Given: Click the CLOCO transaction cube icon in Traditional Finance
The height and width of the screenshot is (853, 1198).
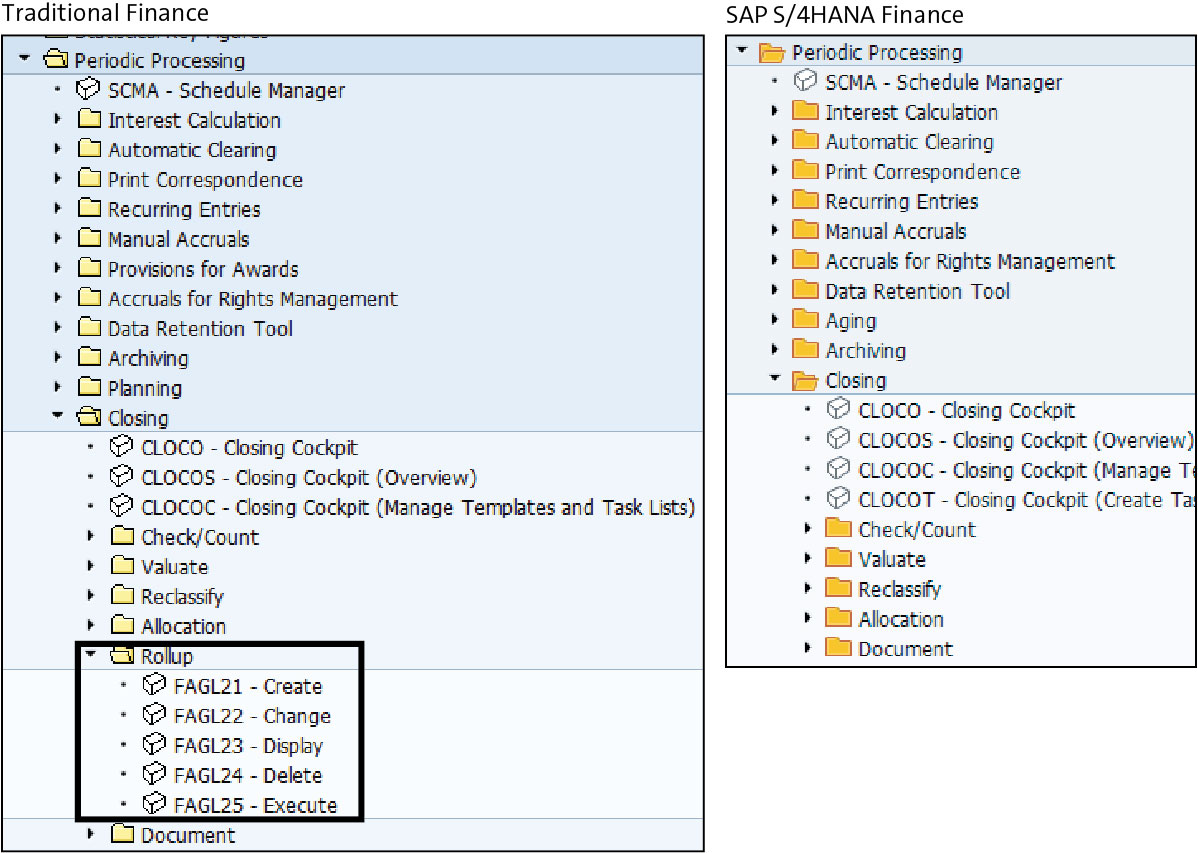Looking at the screenshot, I should [121, 447].
